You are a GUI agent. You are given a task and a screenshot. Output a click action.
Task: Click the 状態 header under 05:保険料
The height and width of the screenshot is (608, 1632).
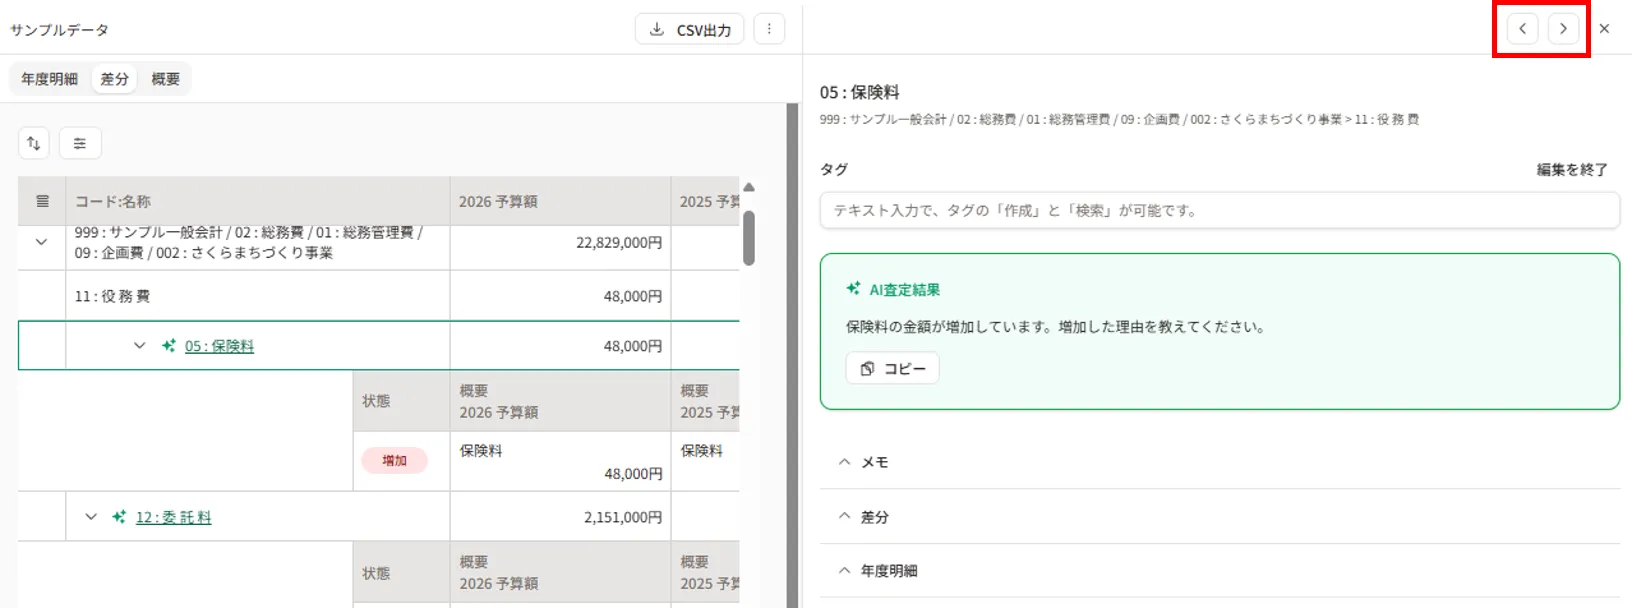pos(402,401)
